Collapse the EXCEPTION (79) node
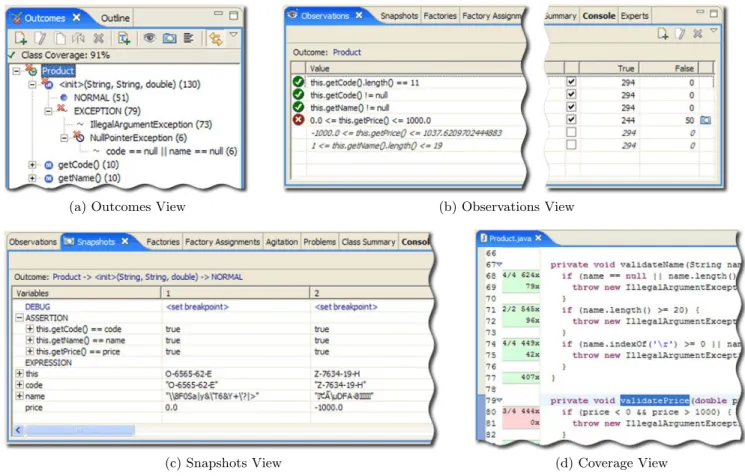 (x=48, y=111)
